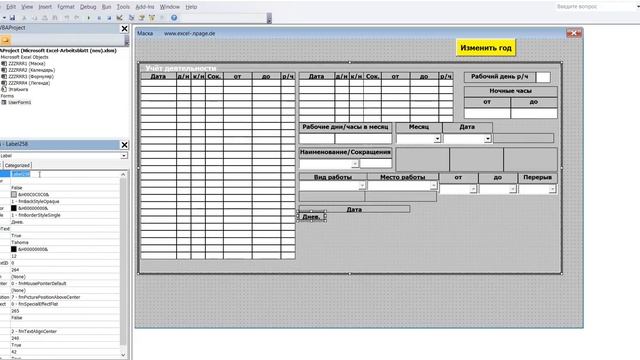Click the Find icon in the toolbar
This screenshot has height=360, width=640.
coord(55,18)
